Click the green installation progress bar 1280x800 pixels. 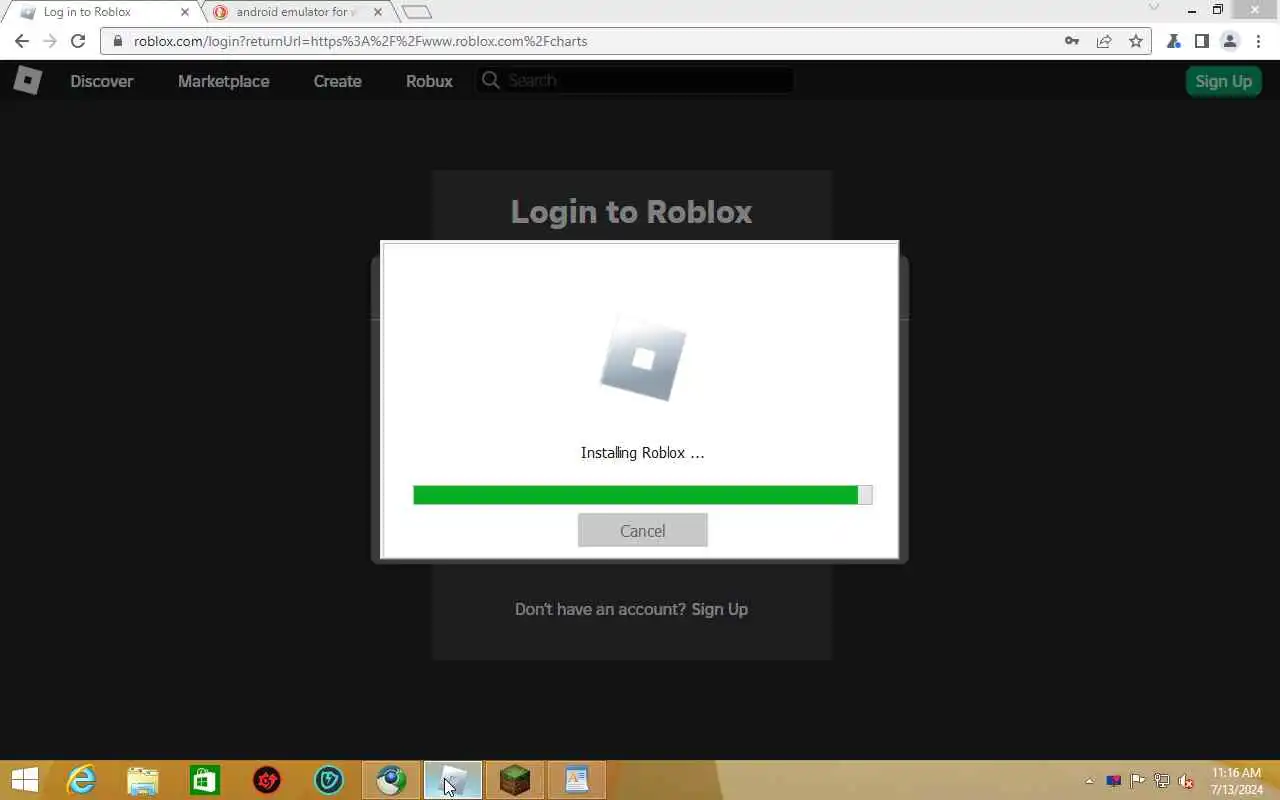[642, 495]
